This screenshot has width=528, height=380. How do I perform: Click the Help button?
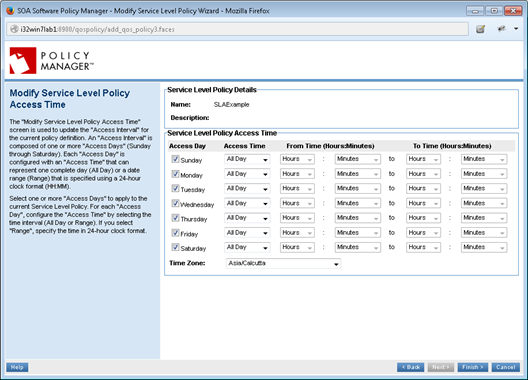click(17, 367)
